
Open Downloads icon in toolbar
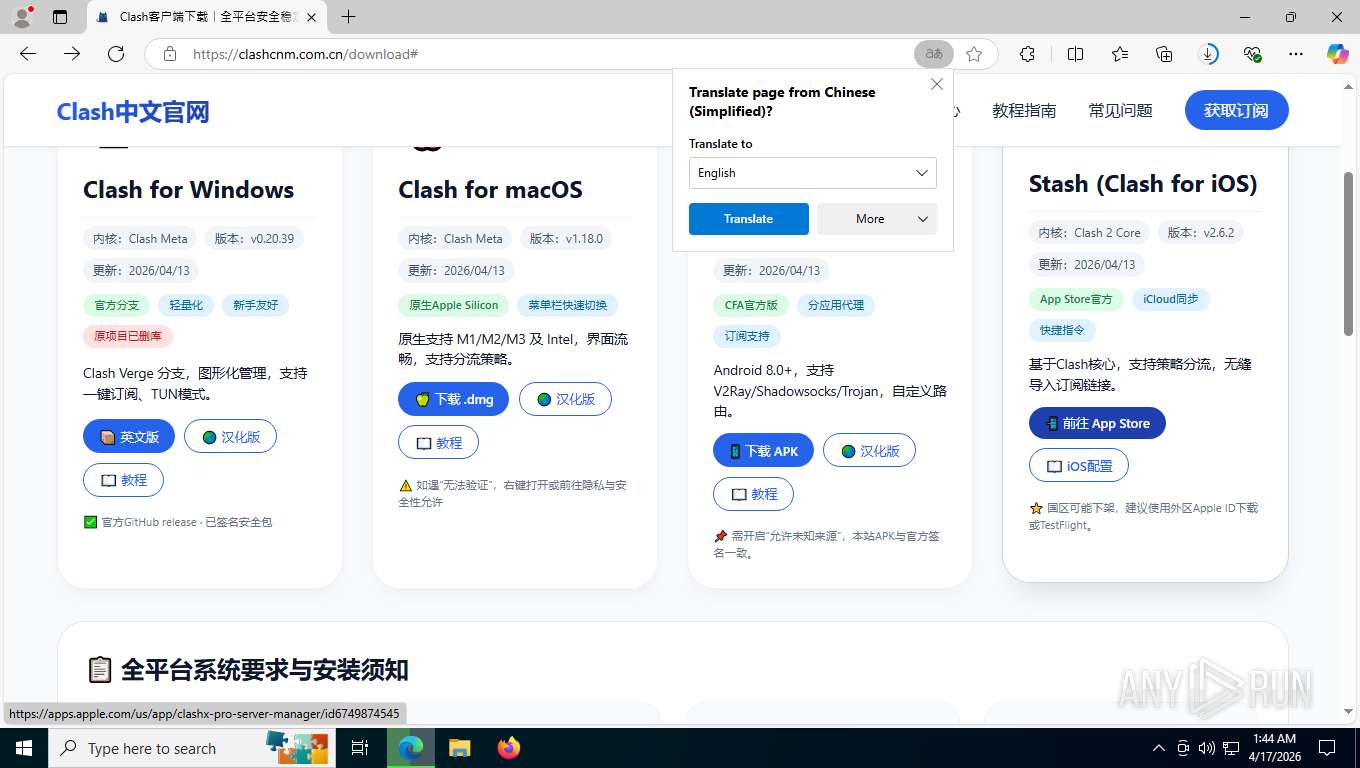pyautogui.click(x=1208, y=54)
